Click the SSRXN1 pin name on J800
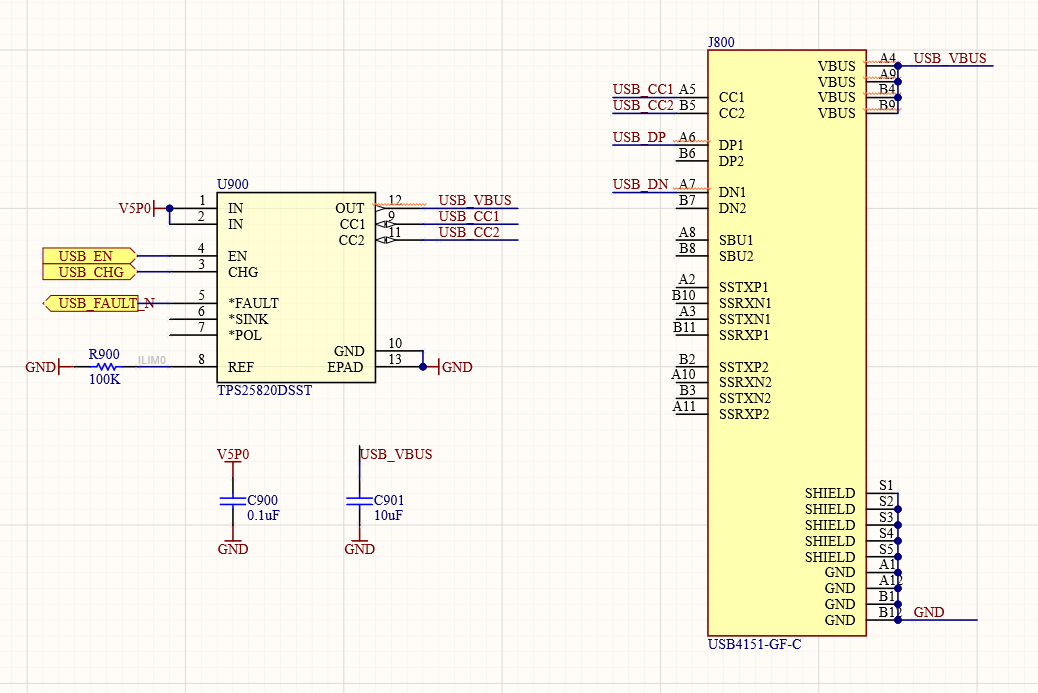 click(745, 303)
